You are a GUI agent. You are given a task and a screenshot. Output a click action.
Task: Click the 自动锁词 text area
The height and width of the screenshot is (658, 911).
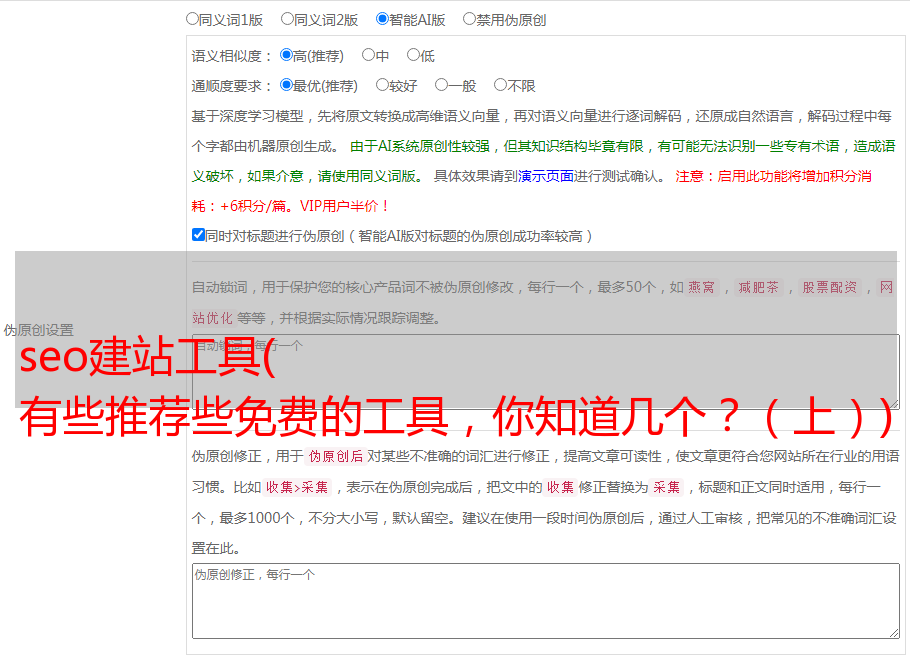pos(546,372)
